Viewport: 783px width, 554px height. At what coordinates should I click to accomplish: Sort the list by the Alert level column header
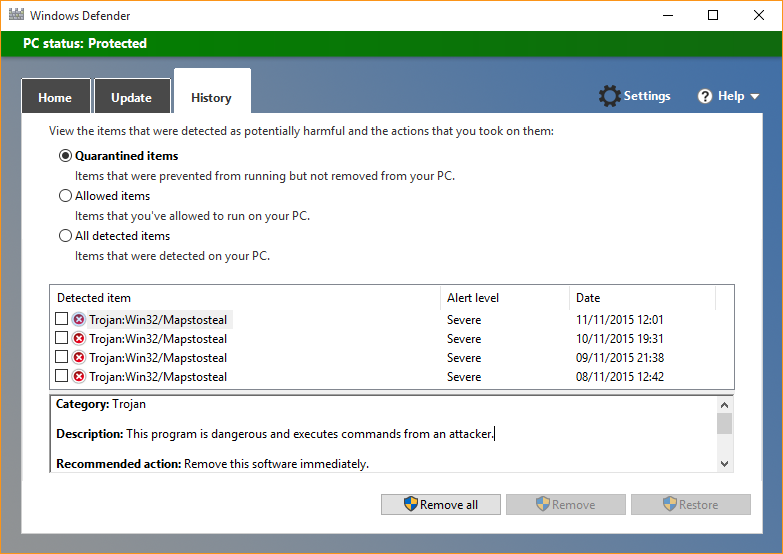coord(473,298)
